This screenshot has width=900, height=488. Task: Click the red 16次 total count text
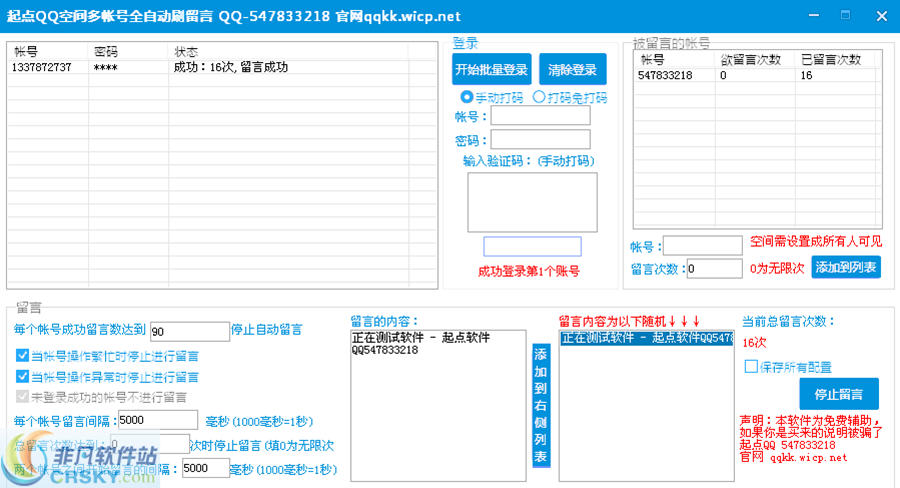(754, 343)
